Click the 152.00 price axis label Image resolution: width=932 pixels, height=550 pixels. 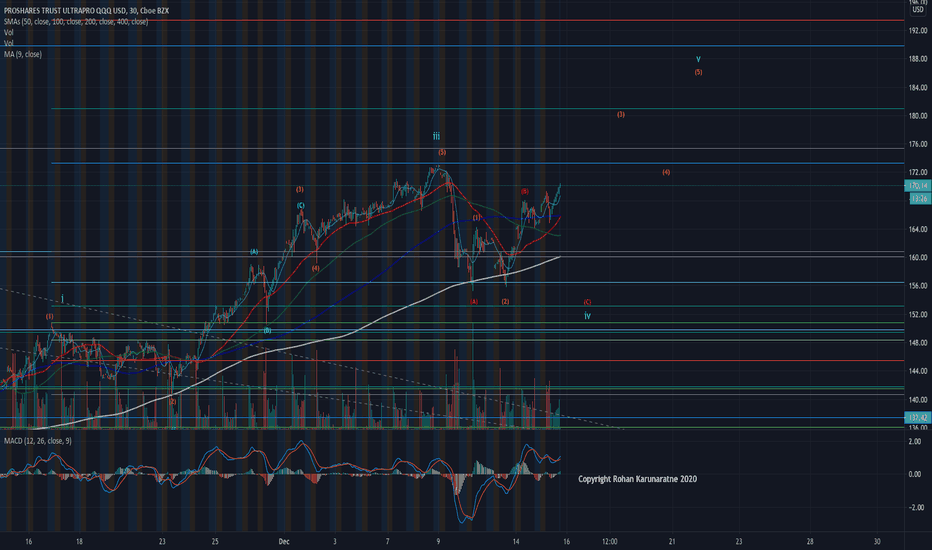point(918,314)
